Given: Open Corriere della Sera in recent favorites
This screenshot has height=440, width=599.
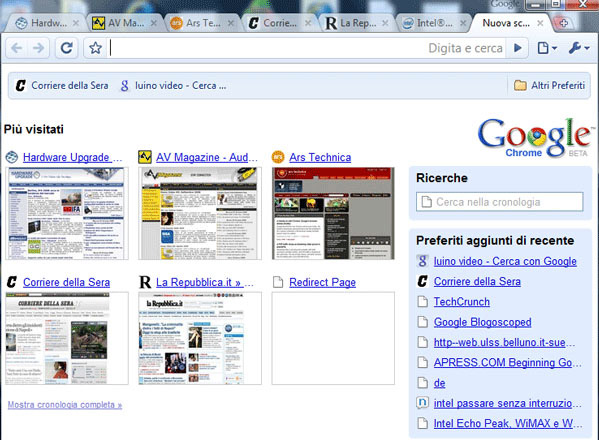Looking at the screenshot, I should tap(477, 281).
